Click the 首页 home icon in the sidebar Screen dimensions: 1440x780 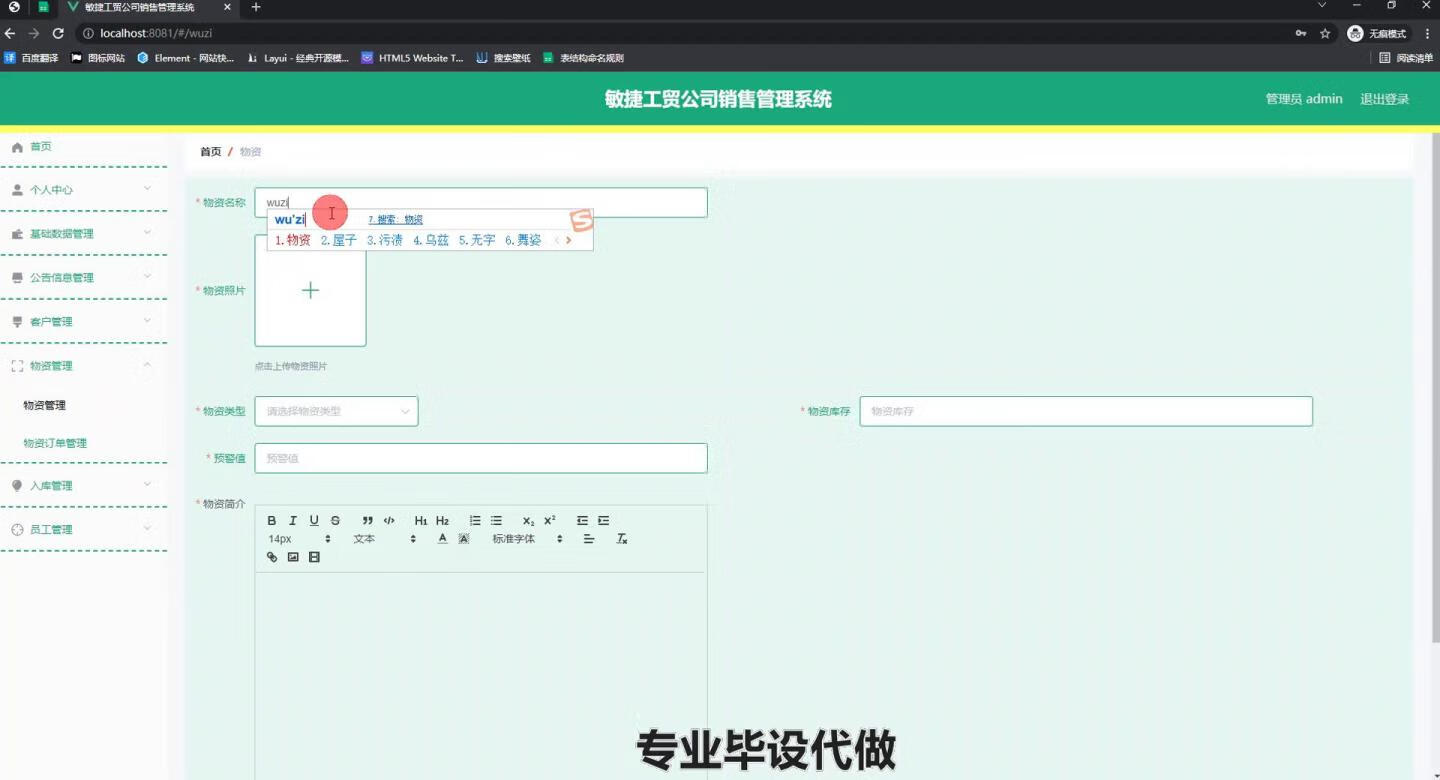17,146
